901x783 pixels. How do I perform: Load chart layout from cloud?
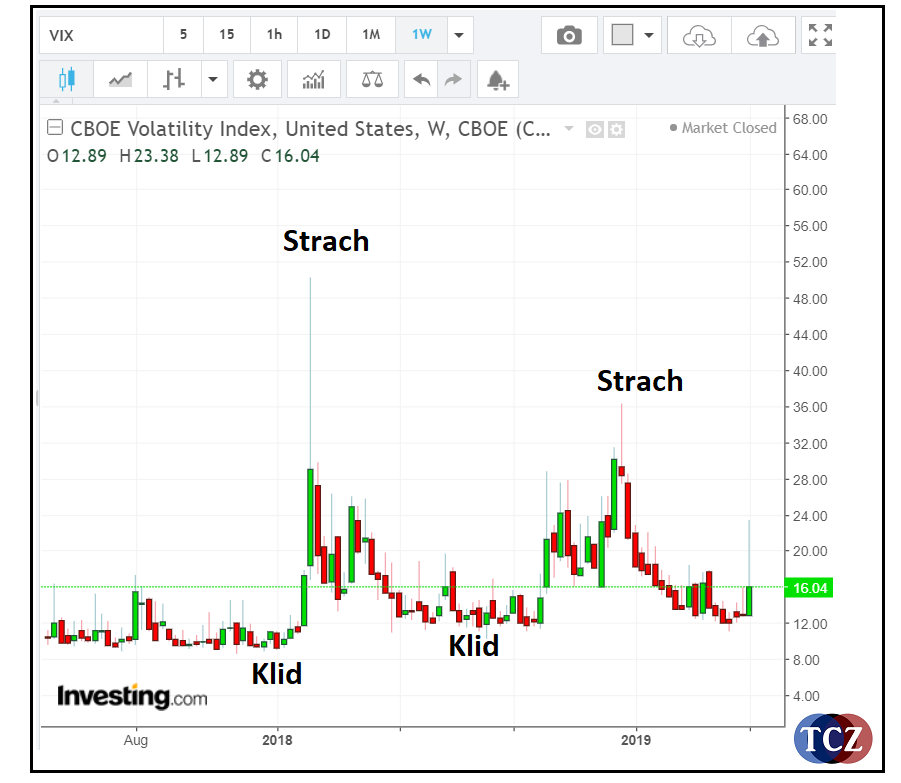tap(699, 36)
